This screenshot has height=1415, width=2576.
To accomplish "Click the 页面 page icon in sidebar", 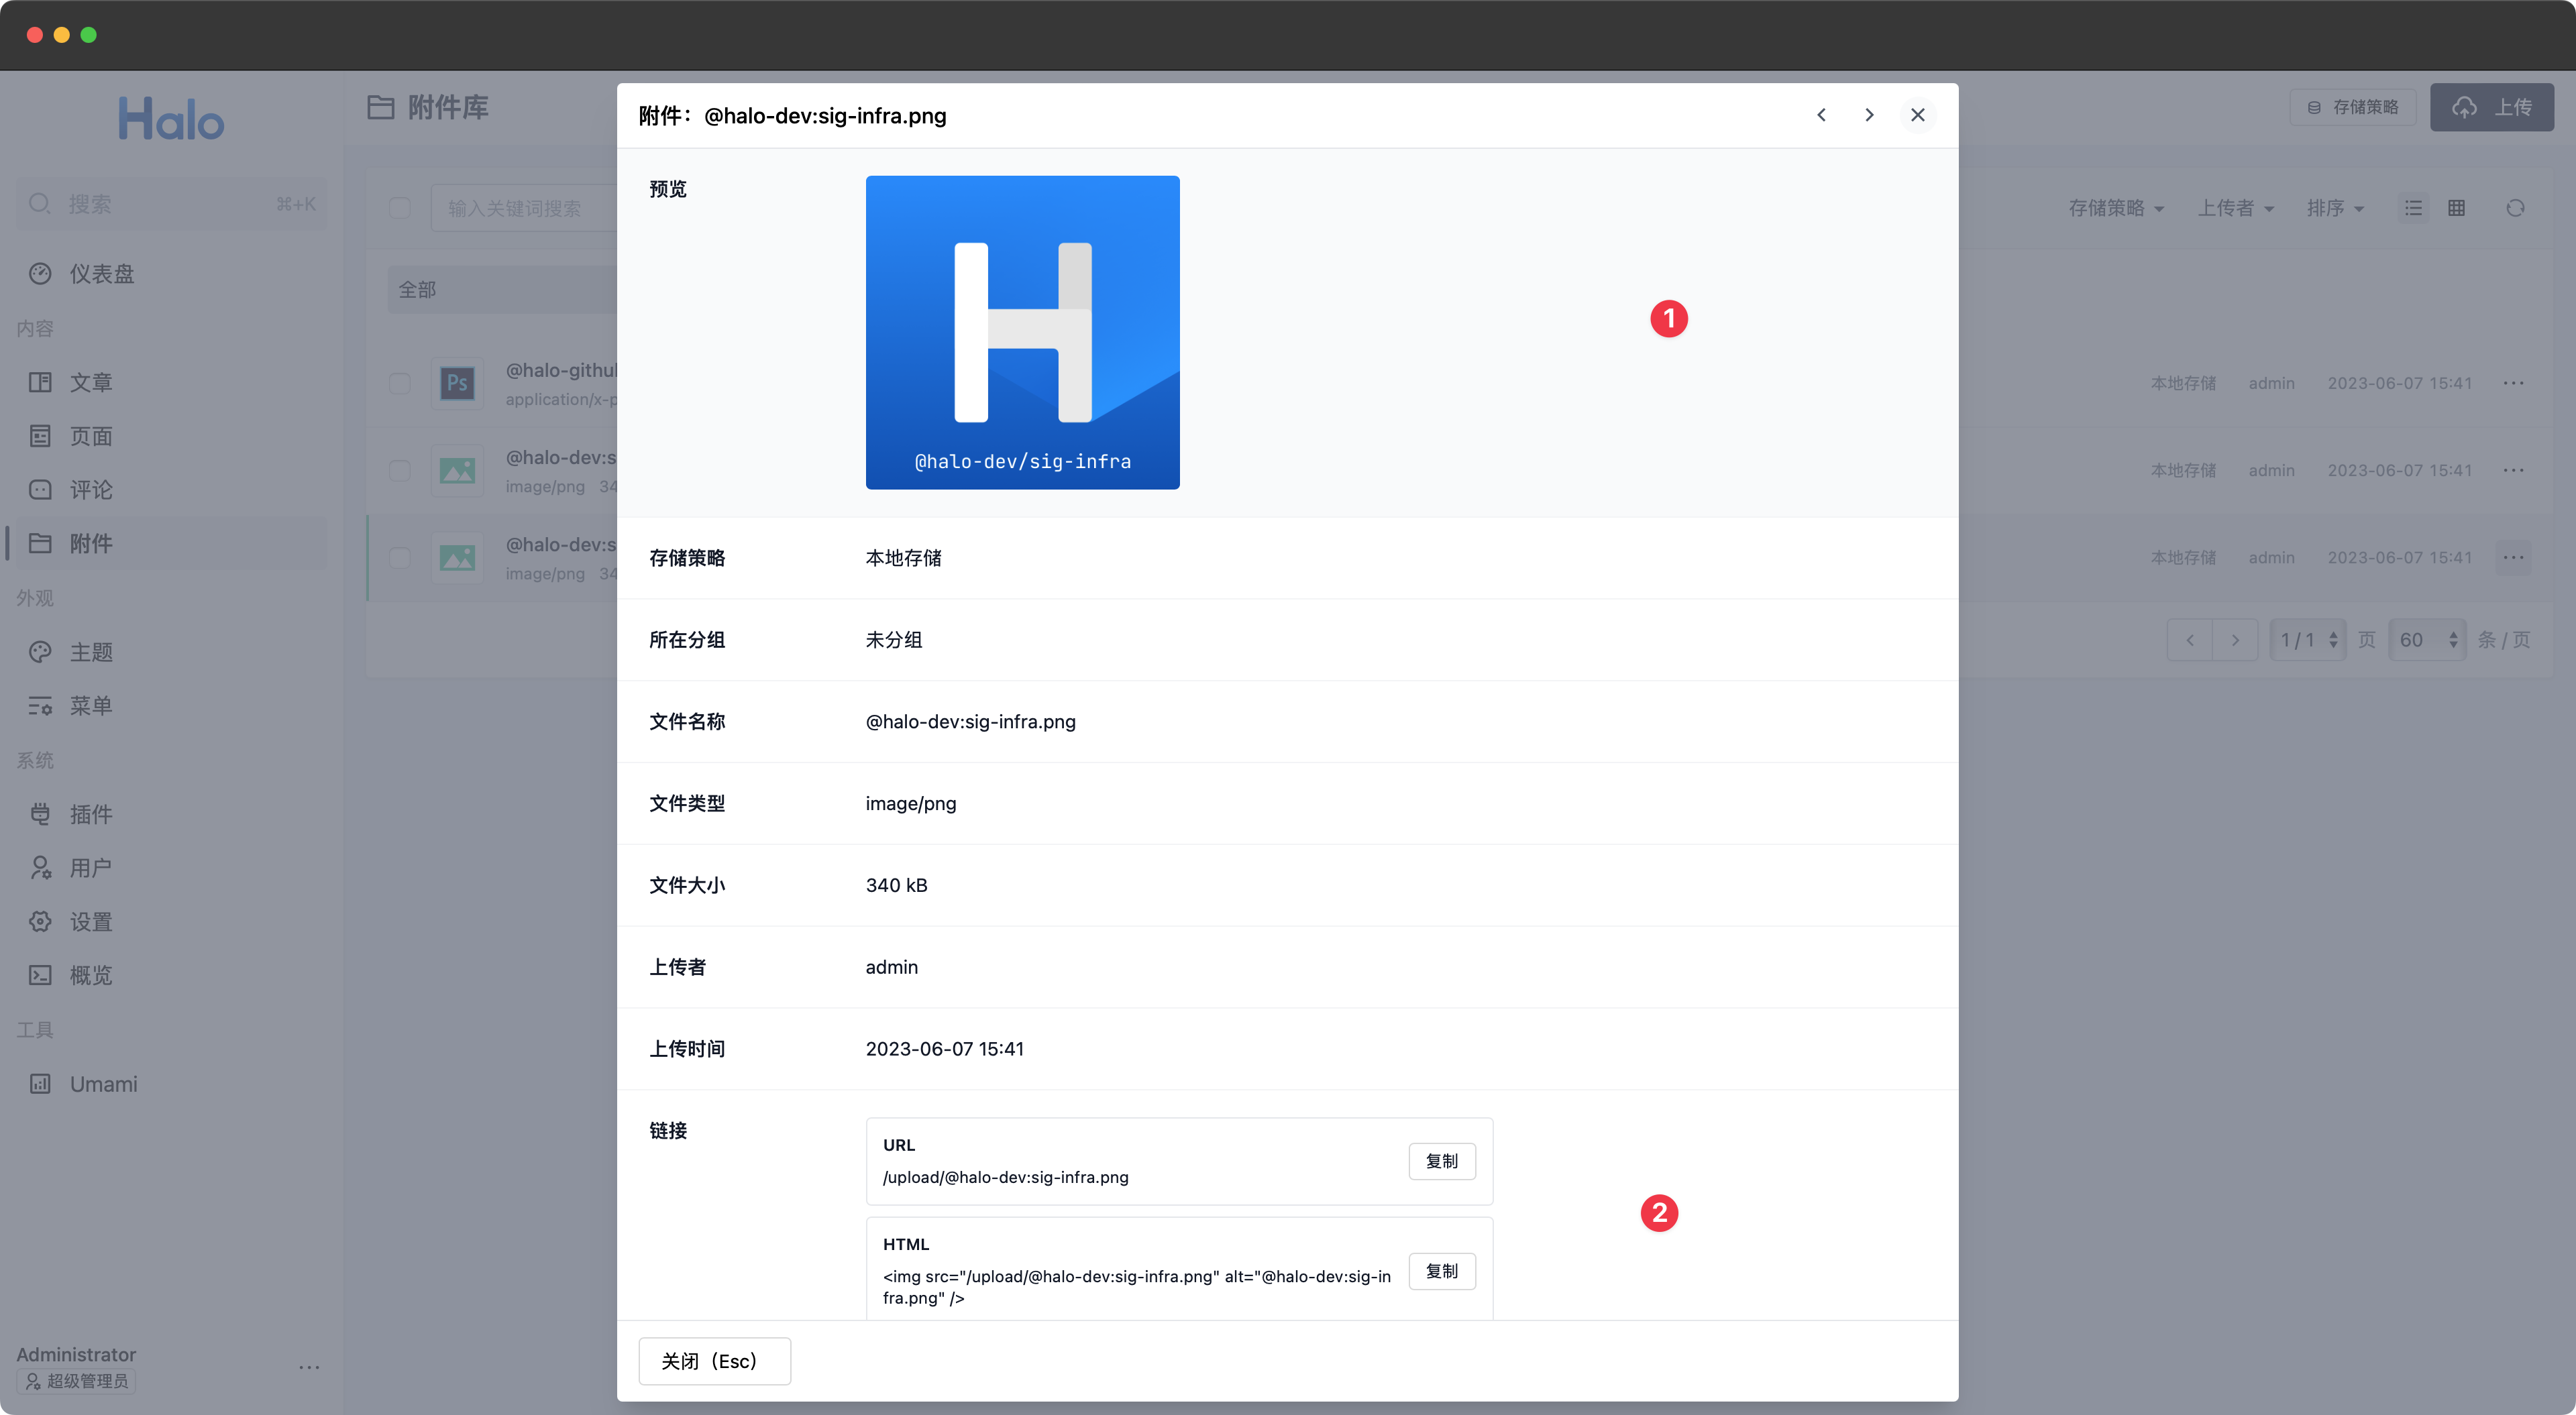I will click(40, 436).
